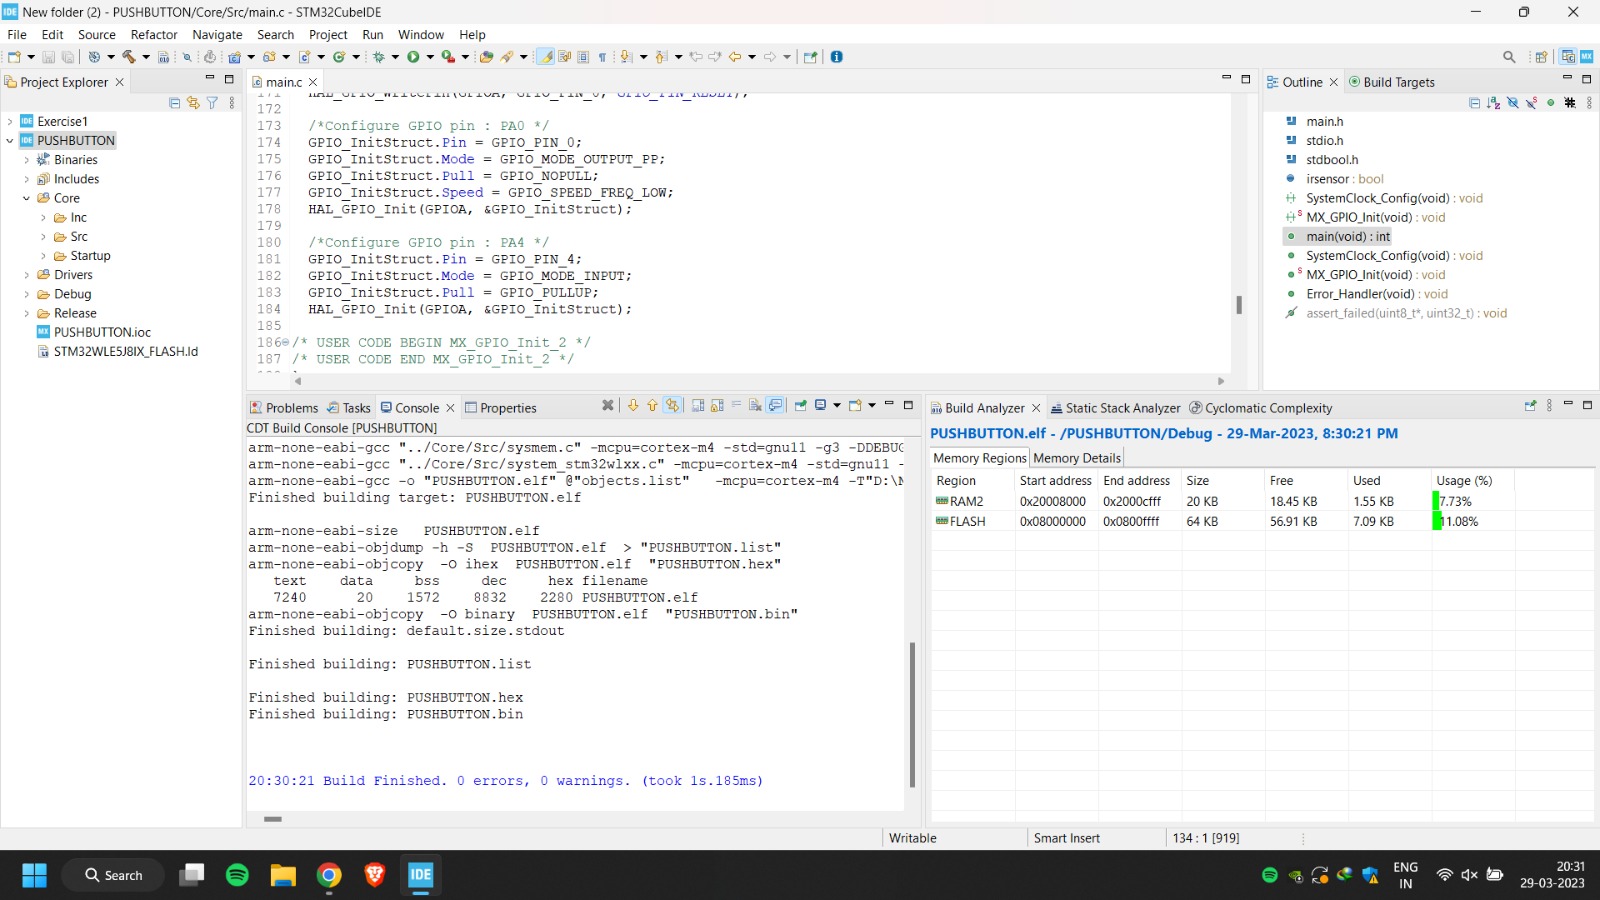This screenshot has width=1600, height=900.
Task: Toggle Link with Editor in Project Explorer
Action: click(x=193, y=103)
